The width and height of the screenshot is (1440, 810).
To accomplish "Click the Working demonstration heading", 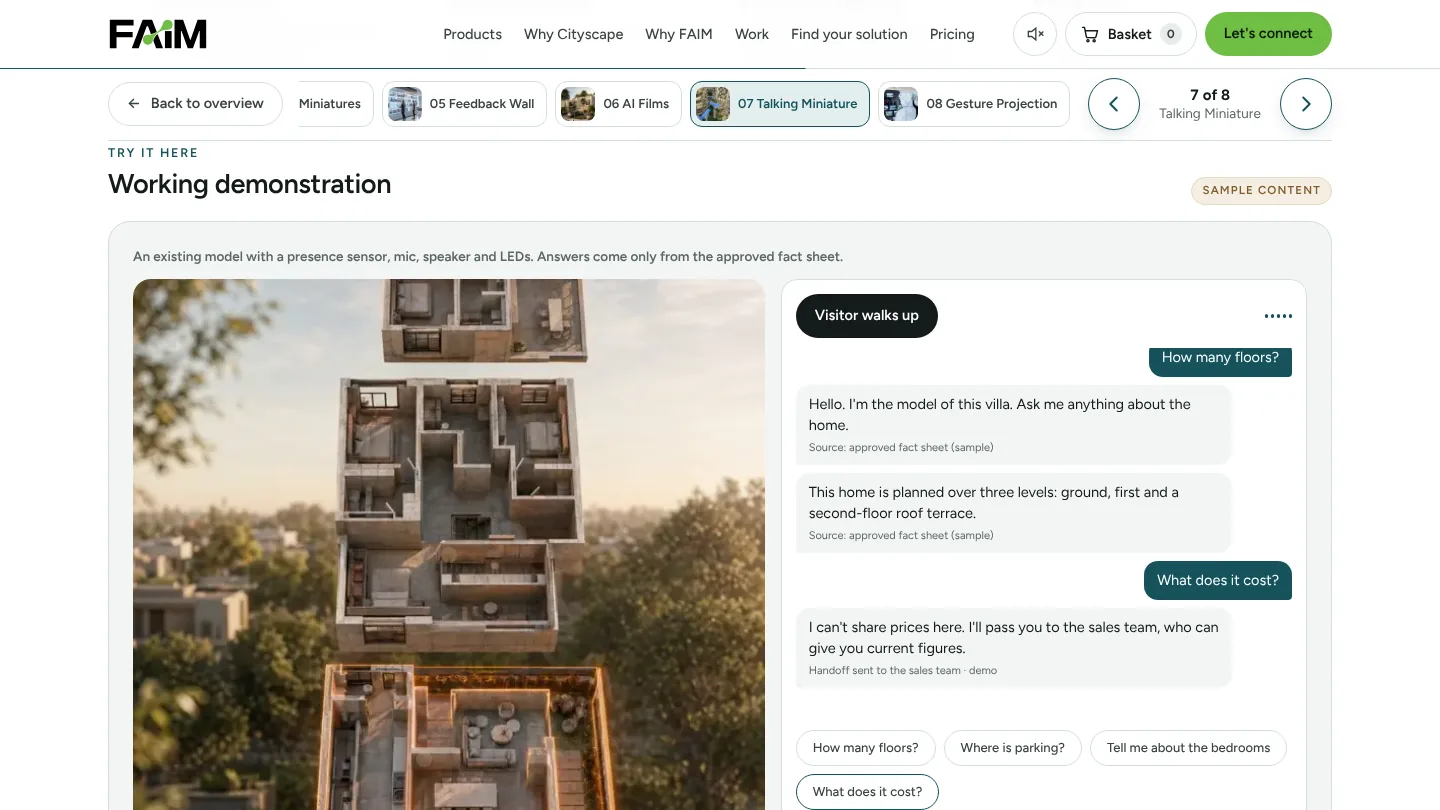I will tap(249, 184).
